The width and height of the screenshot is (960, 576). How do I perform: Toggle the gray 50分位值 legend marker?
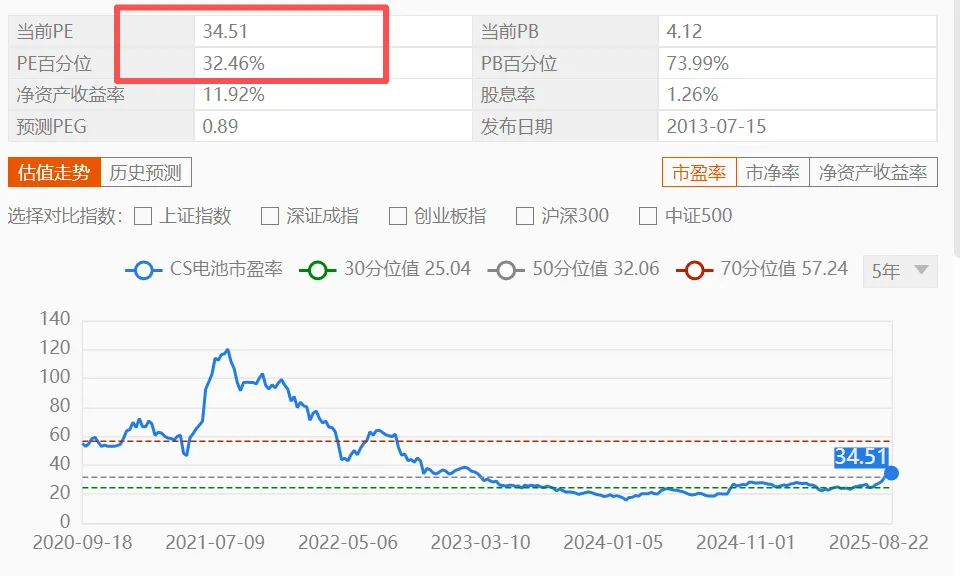coord(507,270)
